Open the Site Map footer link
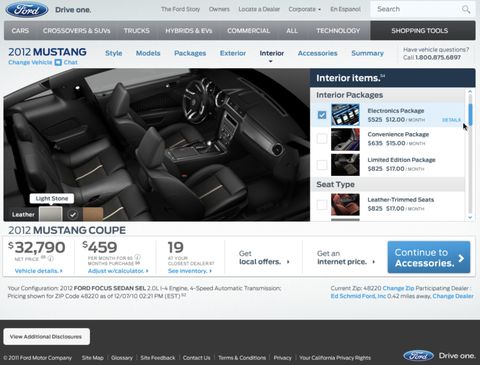 (92, 358)
